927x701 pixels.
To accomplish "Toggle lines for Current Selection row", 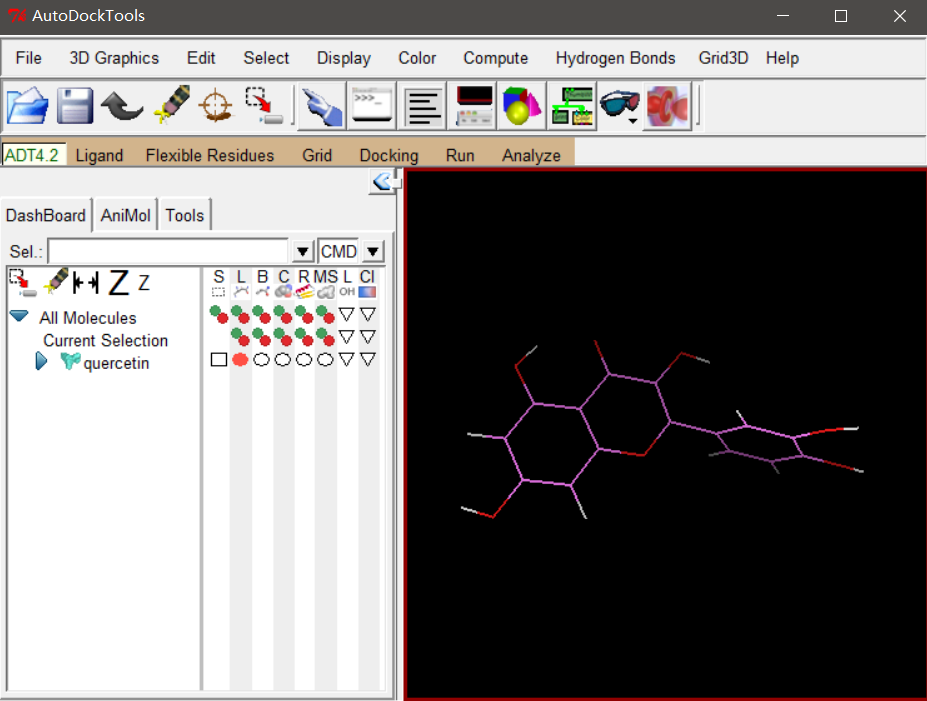I will tap(240, 337).
